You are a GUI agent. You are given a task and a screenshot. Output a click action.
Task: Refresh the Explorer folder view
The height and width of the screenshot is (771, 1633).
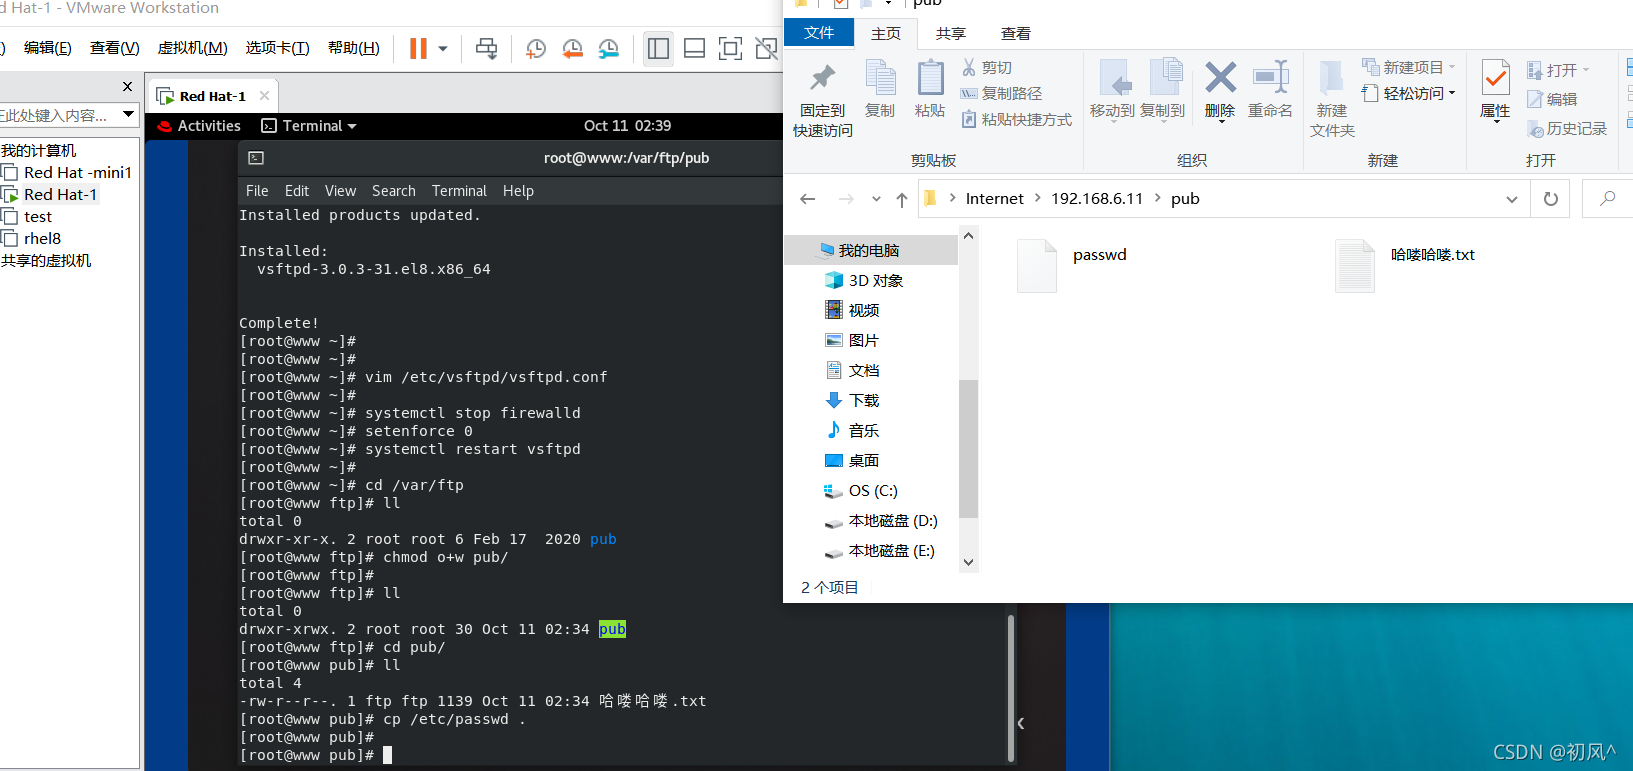1551,199
